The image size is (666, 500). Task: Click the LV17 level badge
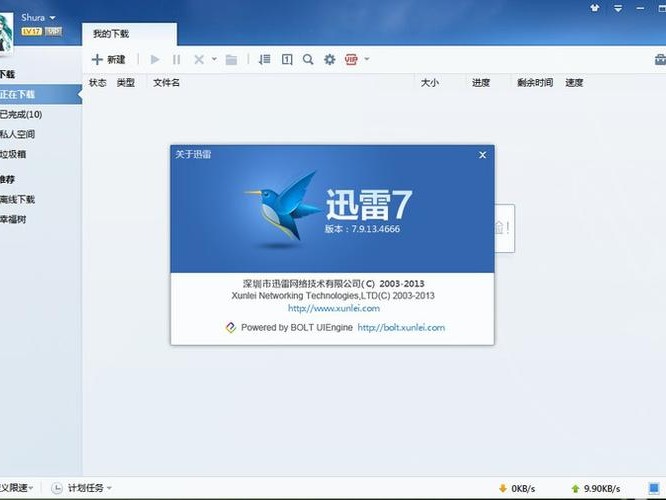[31, 31]
